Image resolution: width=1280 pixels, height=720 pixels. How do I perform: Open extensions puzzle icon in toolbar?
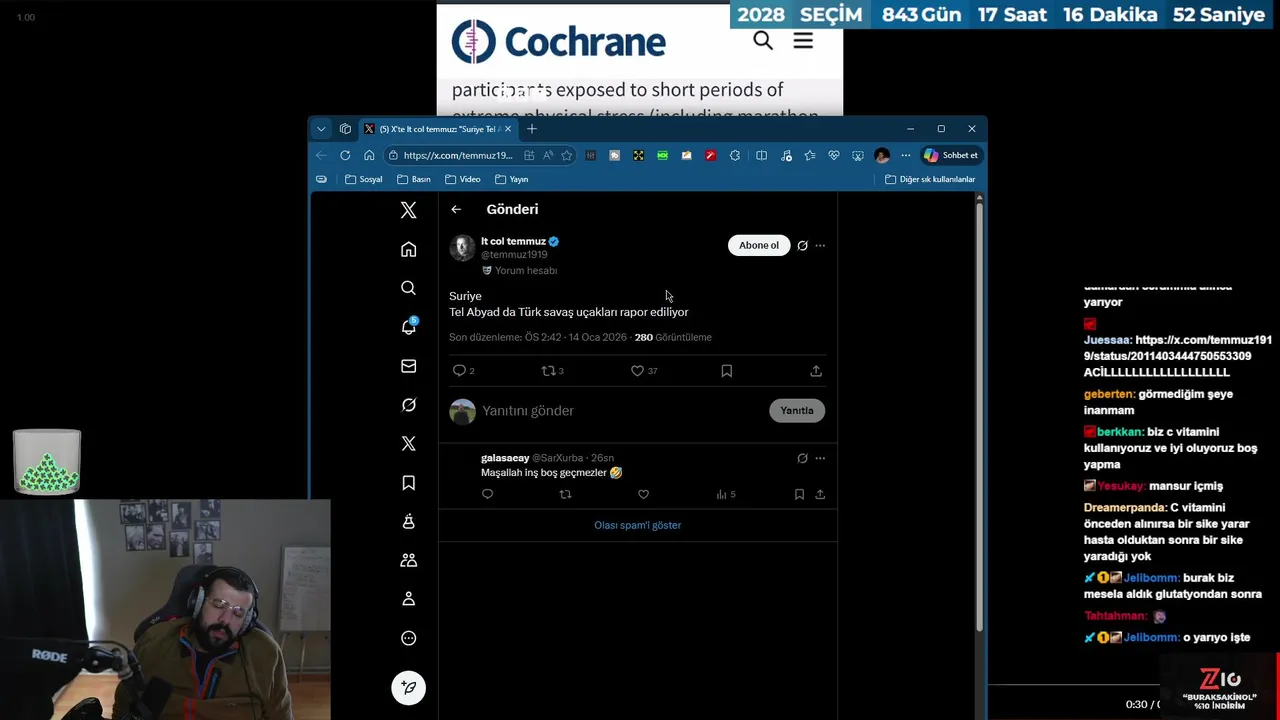click(x=735, y=155)
